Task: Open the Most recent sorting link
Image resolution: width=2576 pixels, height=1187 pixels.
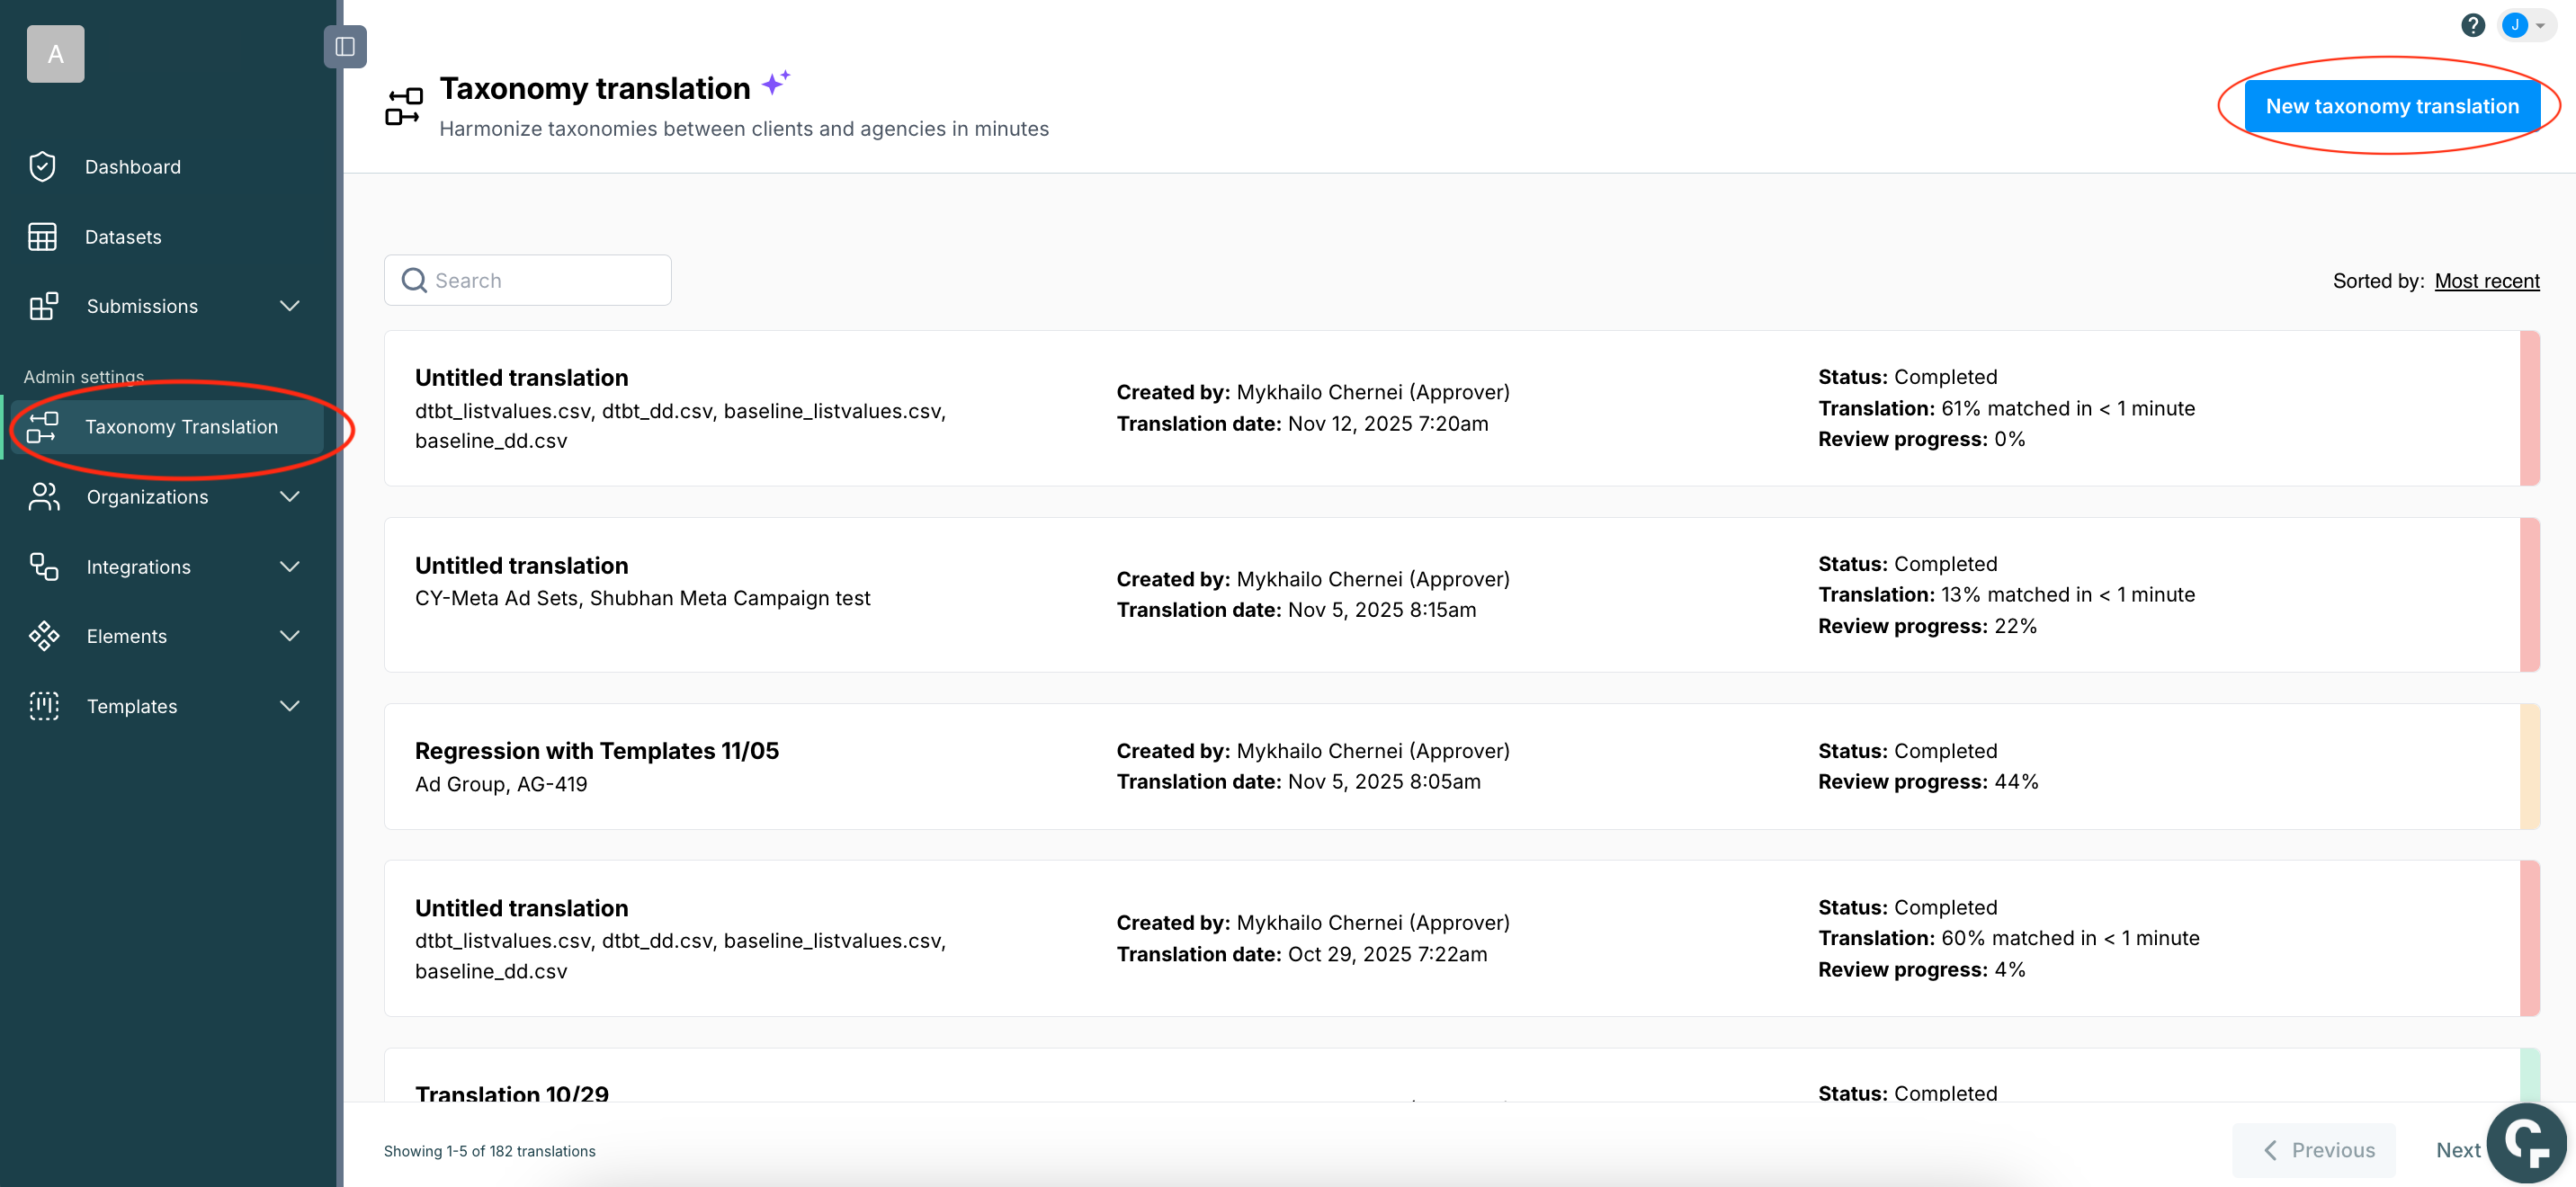Action: [x=2487, y=281]
